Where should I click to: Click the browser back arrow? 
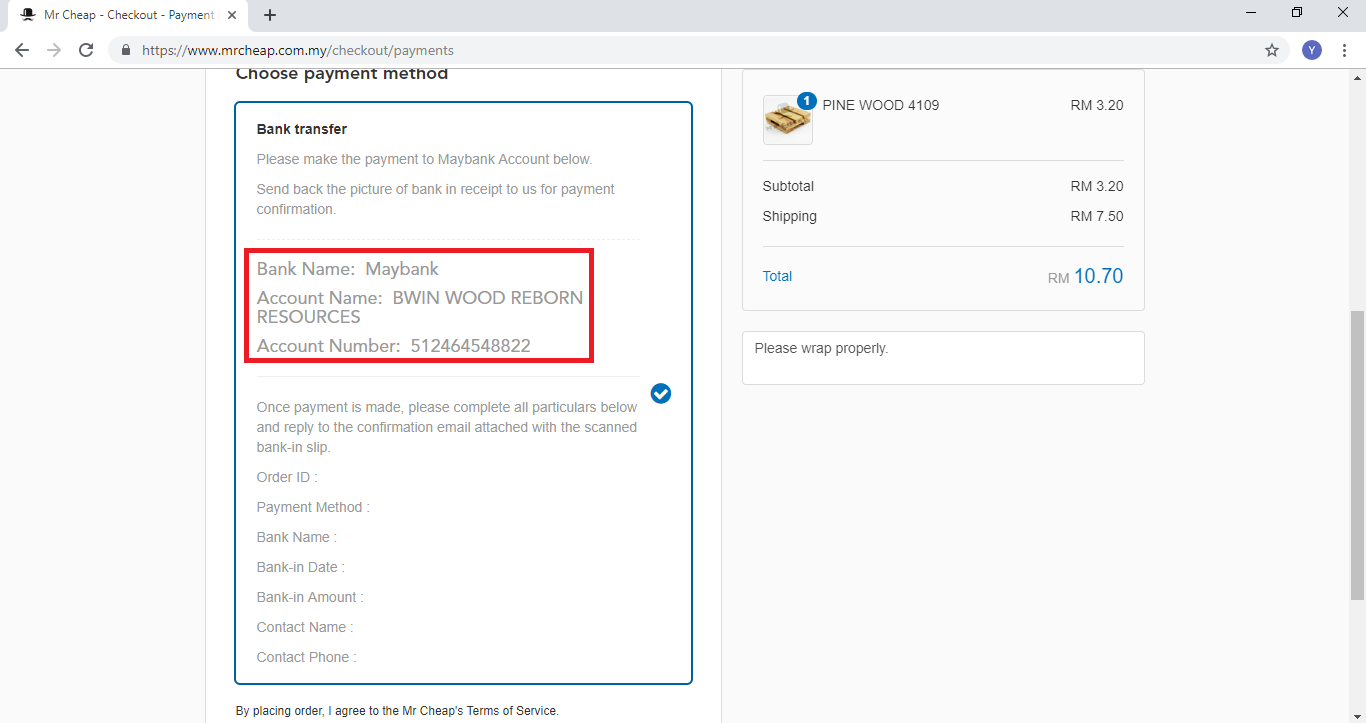coord(22,50)
